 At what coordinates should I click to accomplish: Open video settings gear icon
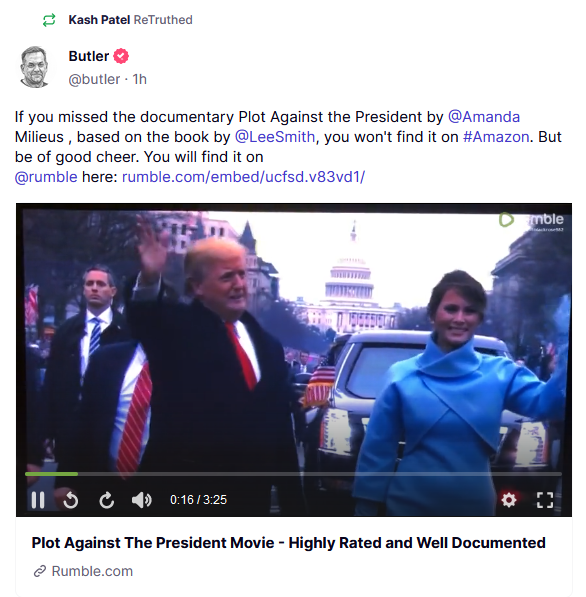[509, 500]
